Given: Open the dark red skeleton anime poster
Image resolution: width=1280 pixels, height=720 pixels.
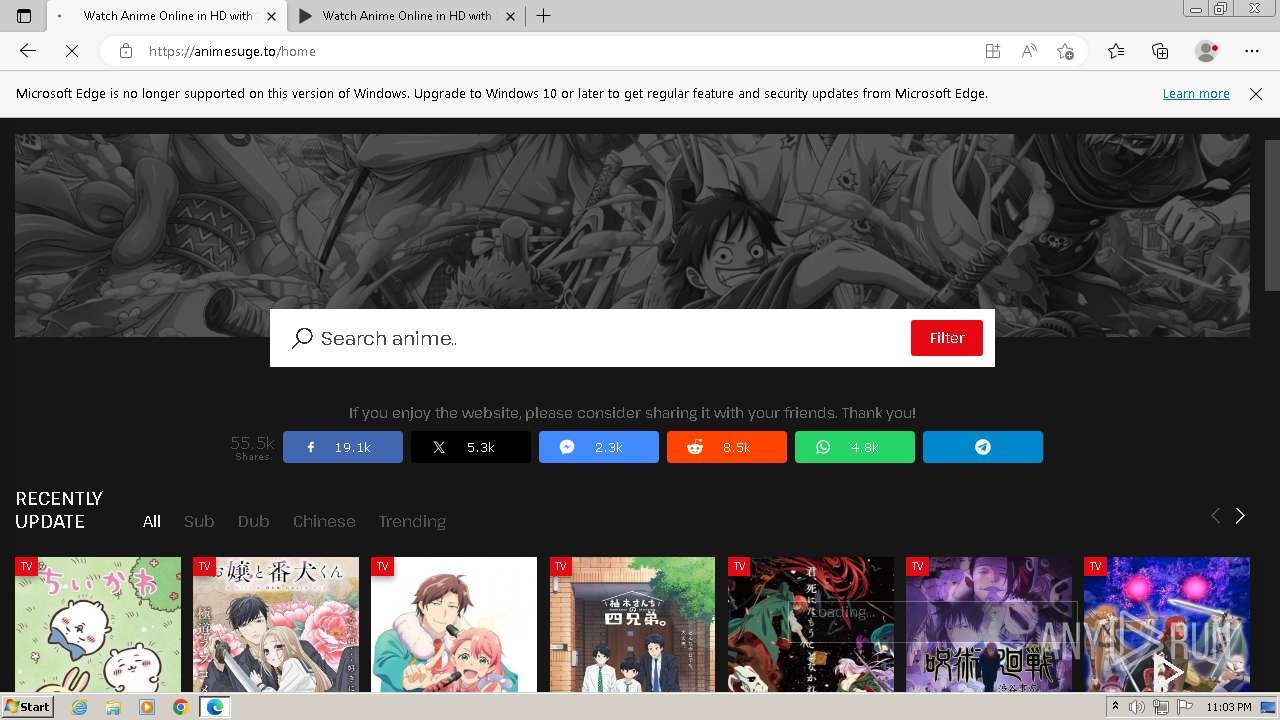Looking at the screenshot, I should (x=810, y=625).
